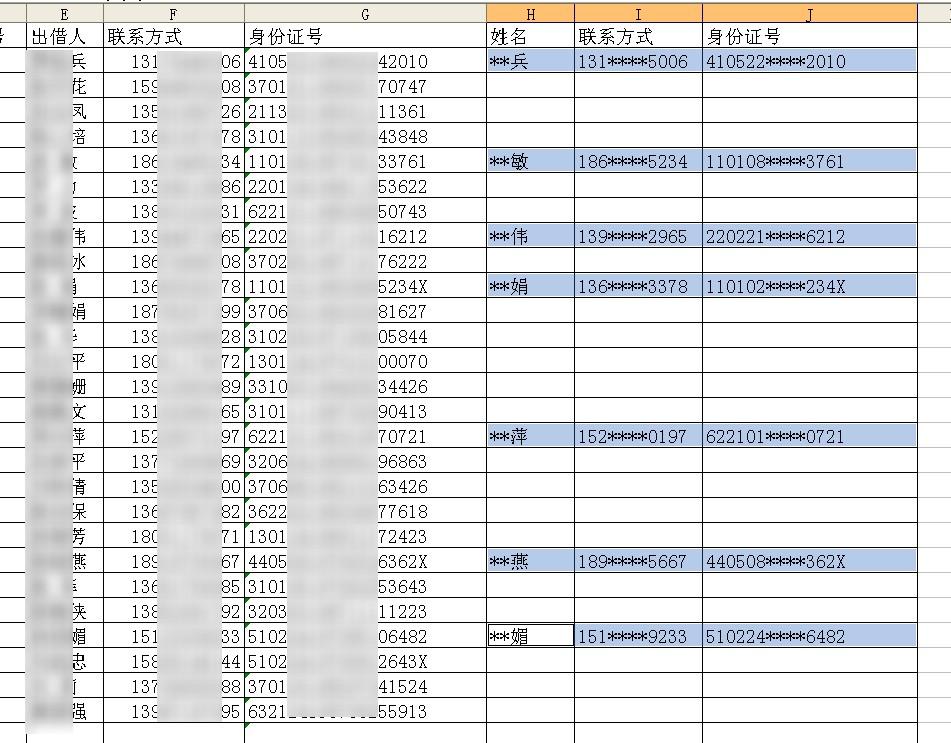
Task: Click column G cell ending in 96863
Action: [x=365, y=461]
